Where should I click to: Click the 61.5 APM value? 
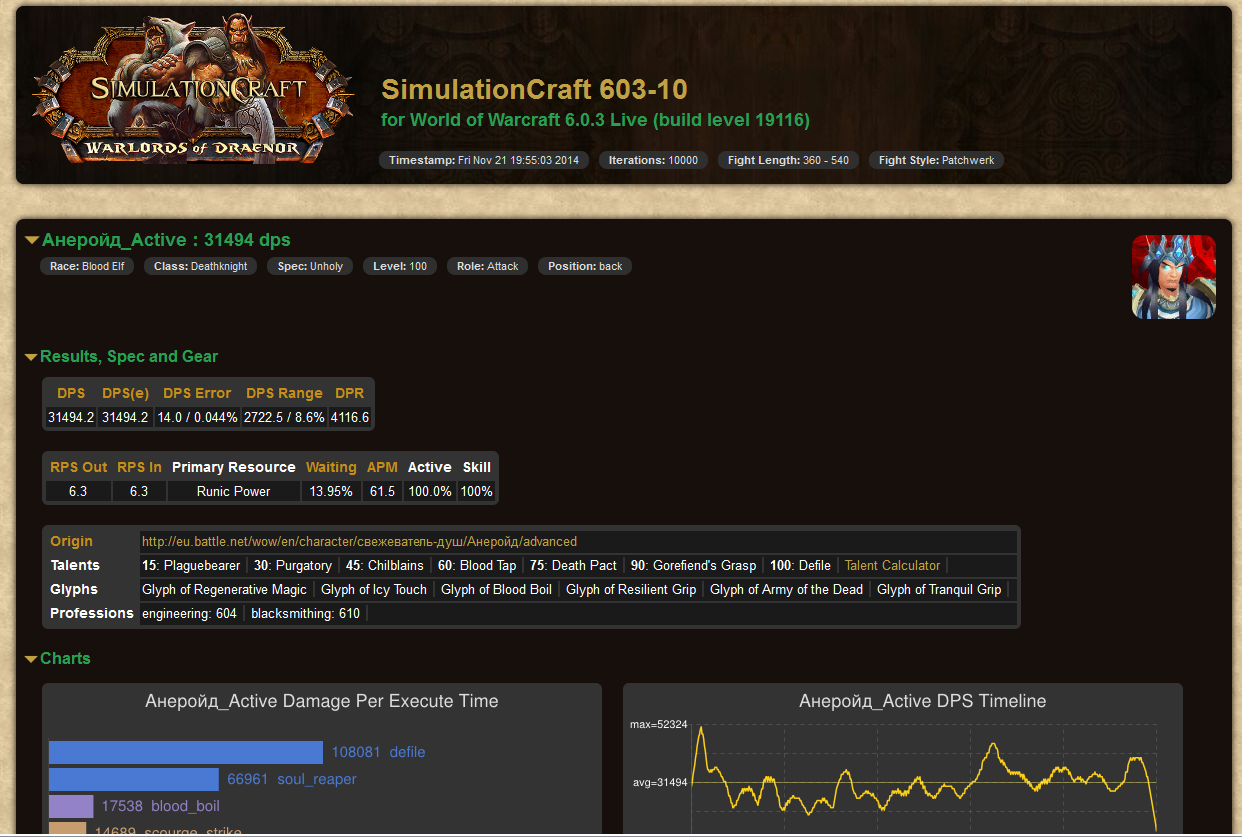click(382, 491)
